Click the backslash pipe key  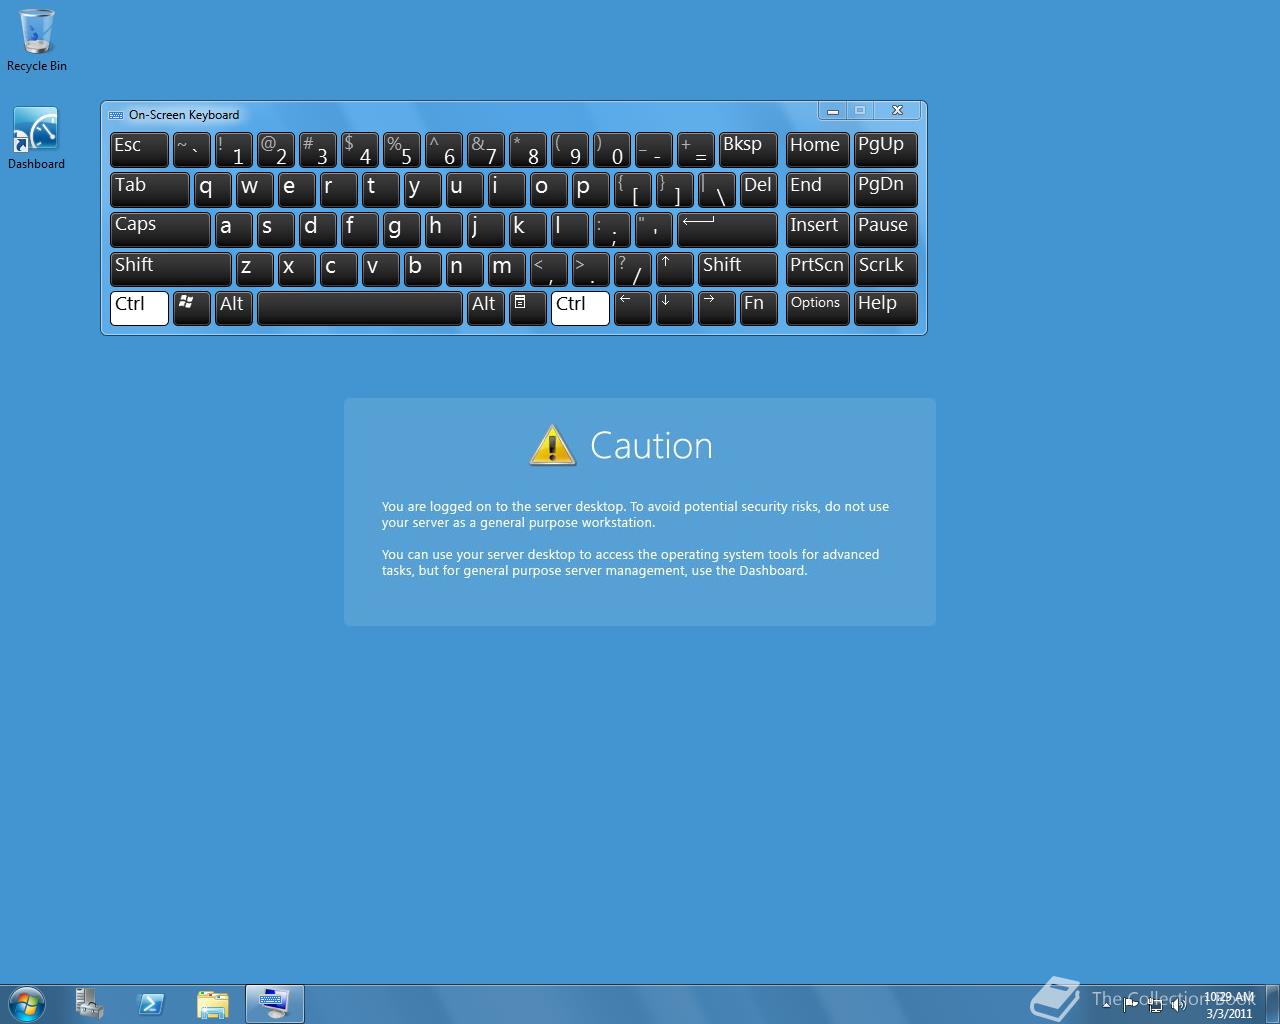pos(716,189)
